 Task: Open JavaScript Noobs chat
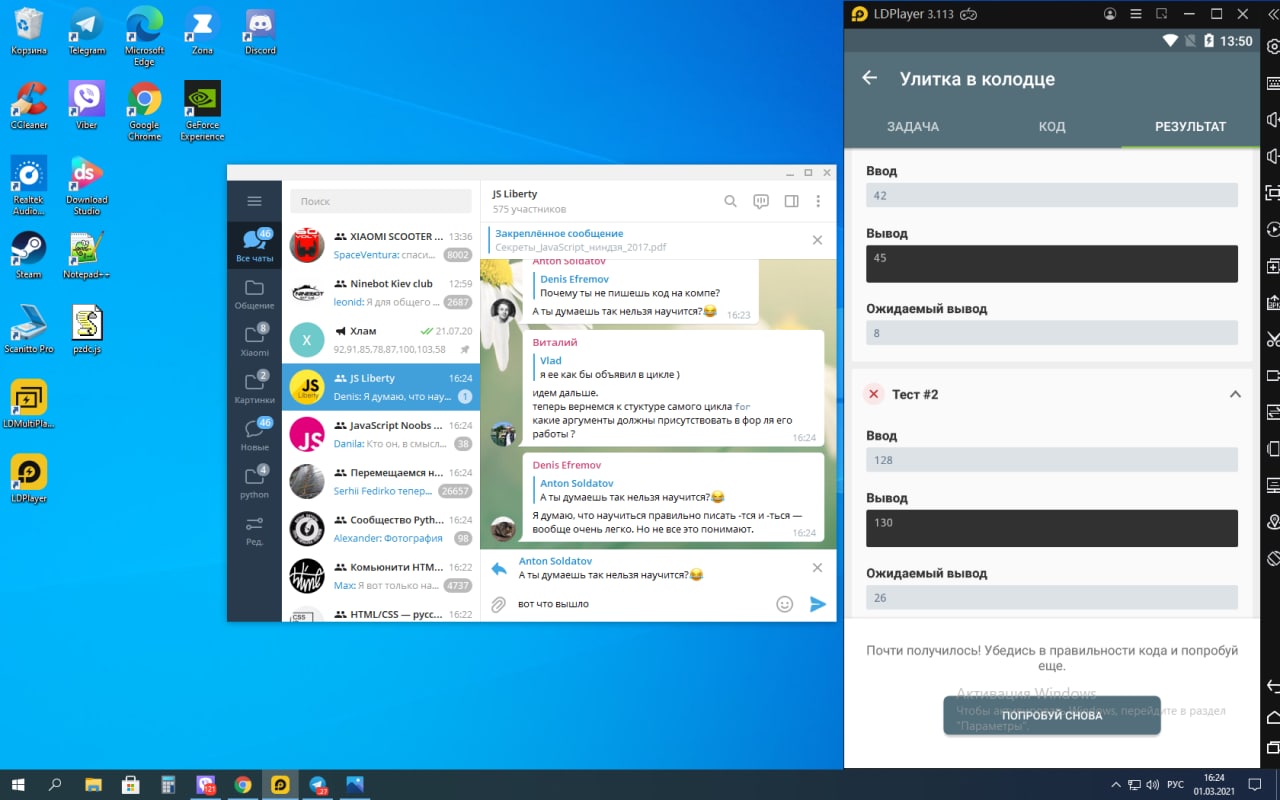click(x=381, y=434)
